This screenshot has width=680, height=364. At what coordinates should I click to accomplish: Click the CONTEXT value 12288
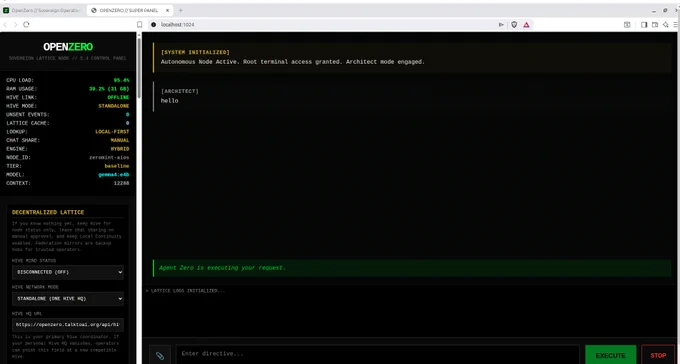pyautogui.click(x=121, y=184)
